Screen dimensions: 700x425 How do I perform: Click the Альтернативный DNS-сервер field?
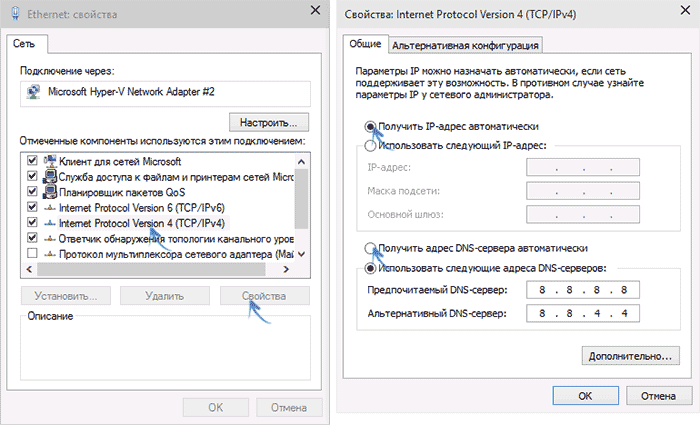point(583,313)
